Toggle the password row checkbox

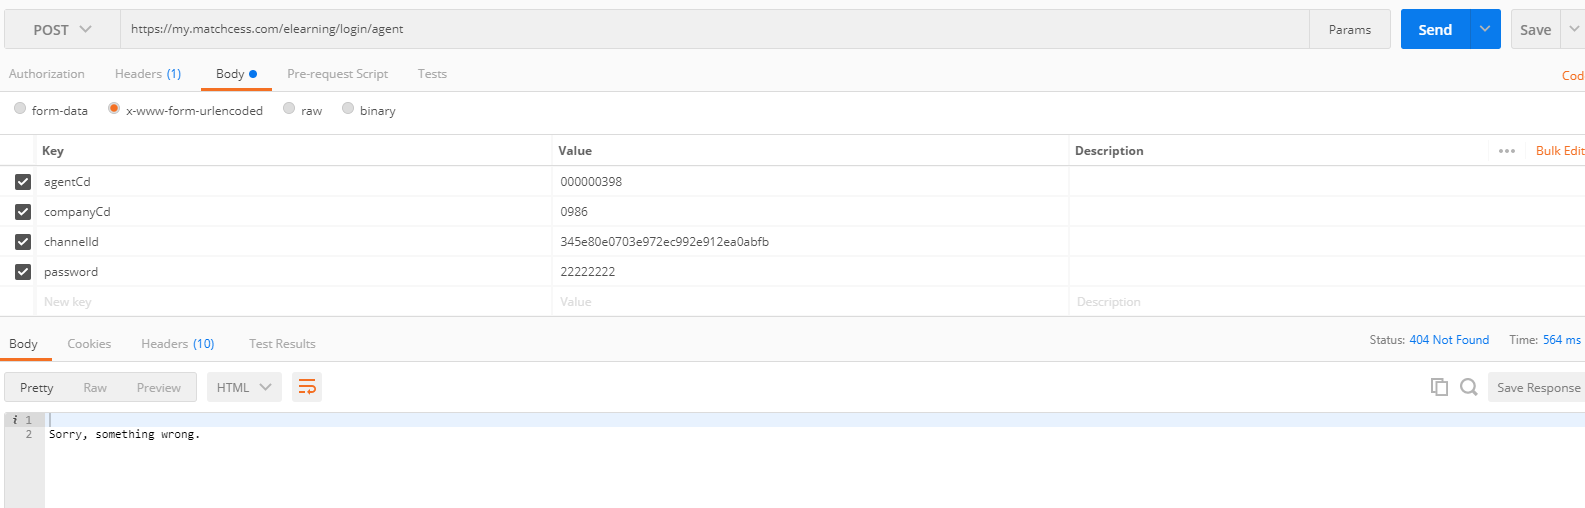click(23, 272)
